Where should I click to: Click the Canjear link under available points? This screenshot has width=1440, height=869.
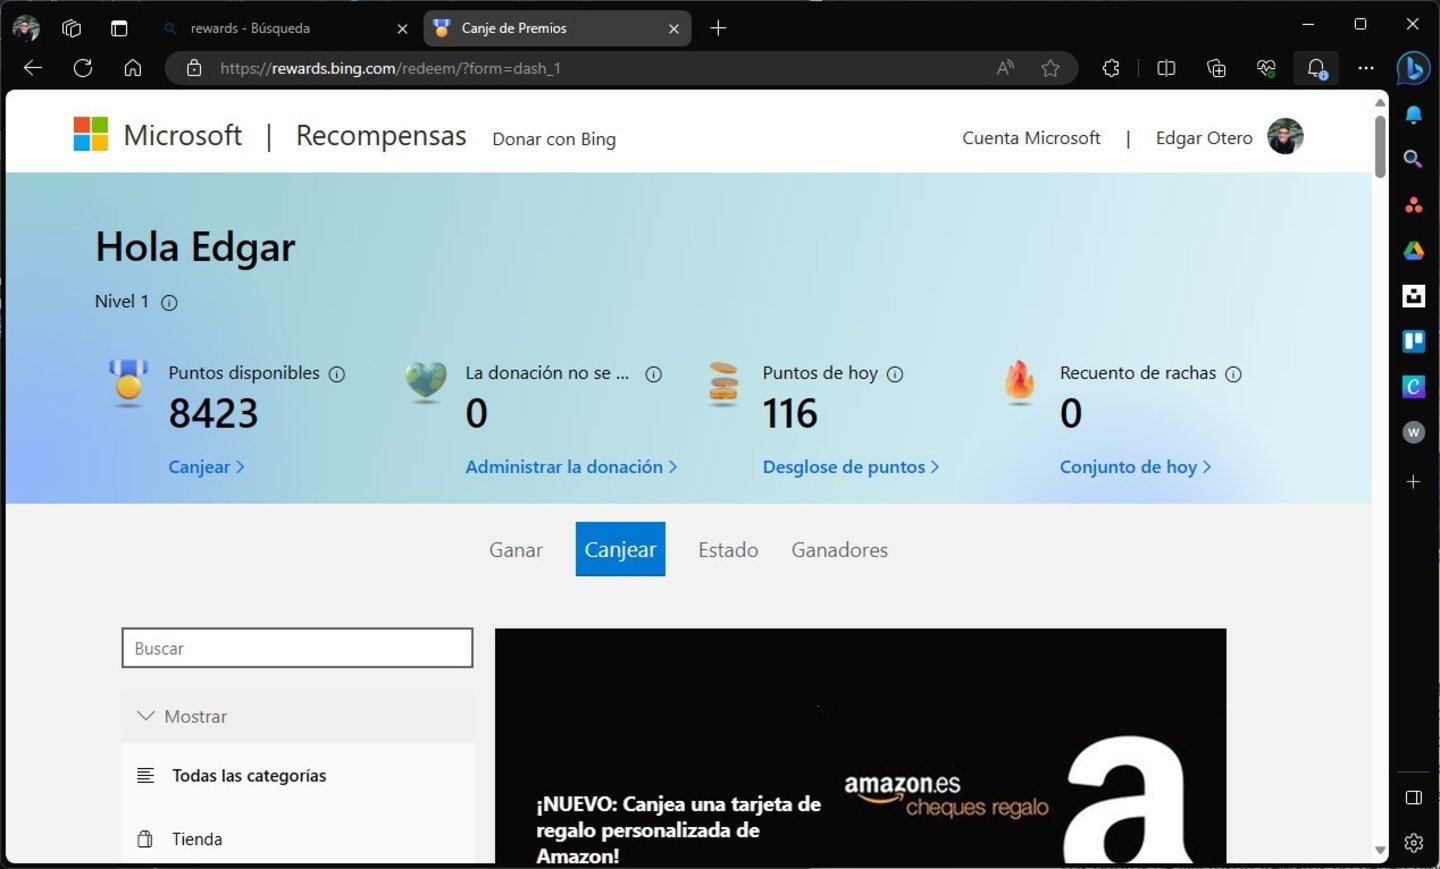[x=206, y=467]
